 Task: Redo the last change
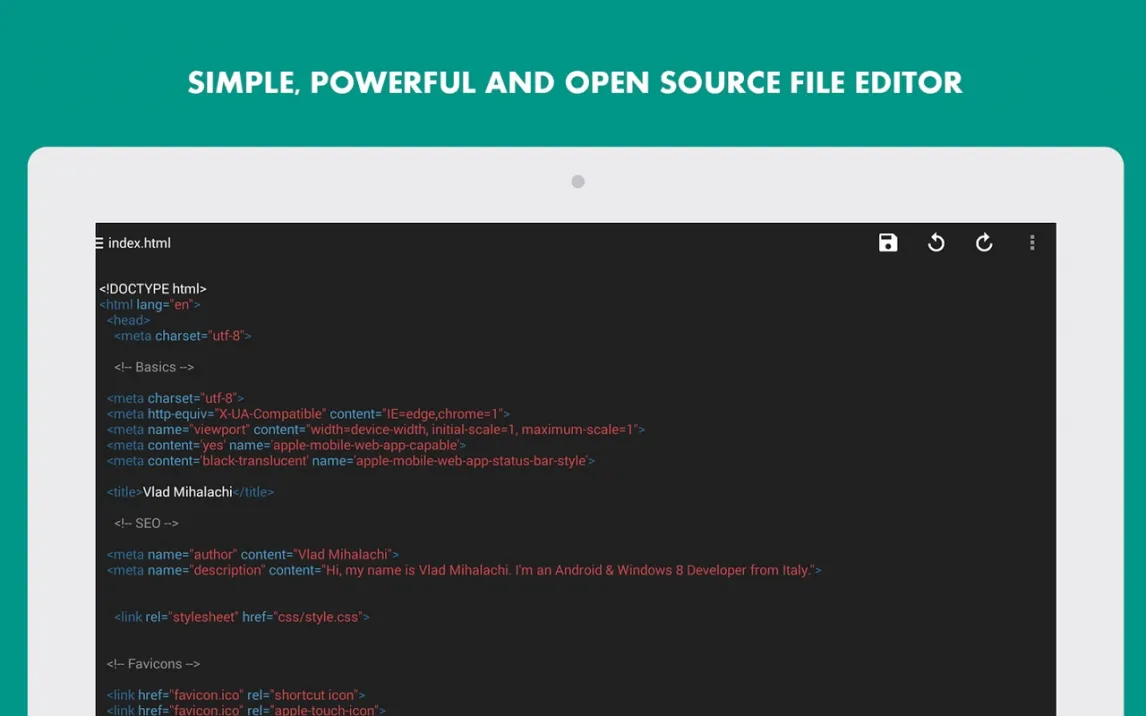pyautogui.click(x=984, y=243)
